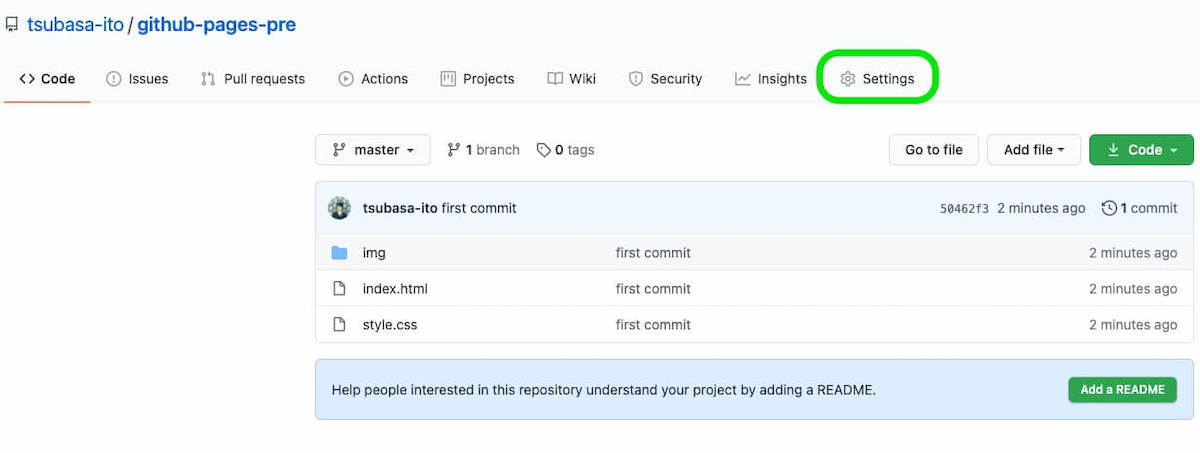Open the latest 'first commit' message in commit bar
Image resolution: width=1200 pixels, height=453 pixels.
pyautogui.click(x=479, y=208)
